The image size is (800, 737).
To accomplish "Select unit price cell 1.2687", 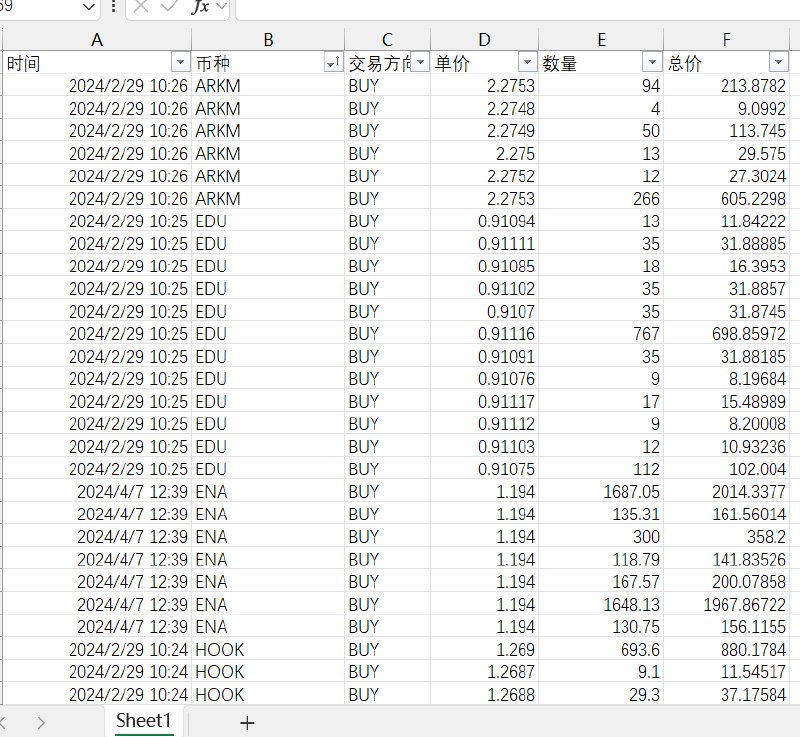I will pos(484,671).
